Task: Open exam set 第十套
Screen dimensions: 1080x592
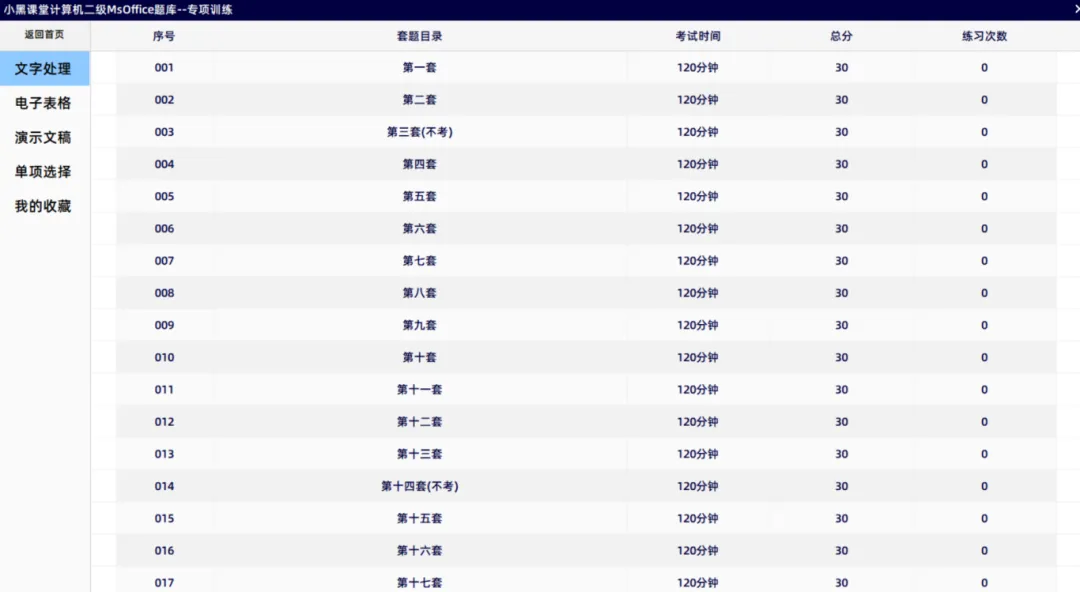Action: point(419,357)
